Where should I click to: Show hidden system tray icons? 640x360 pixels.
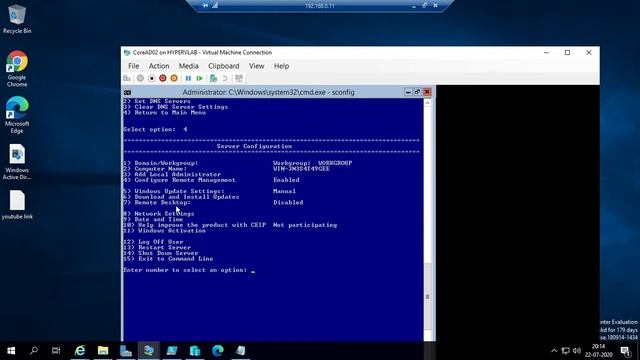click(554, 351)
